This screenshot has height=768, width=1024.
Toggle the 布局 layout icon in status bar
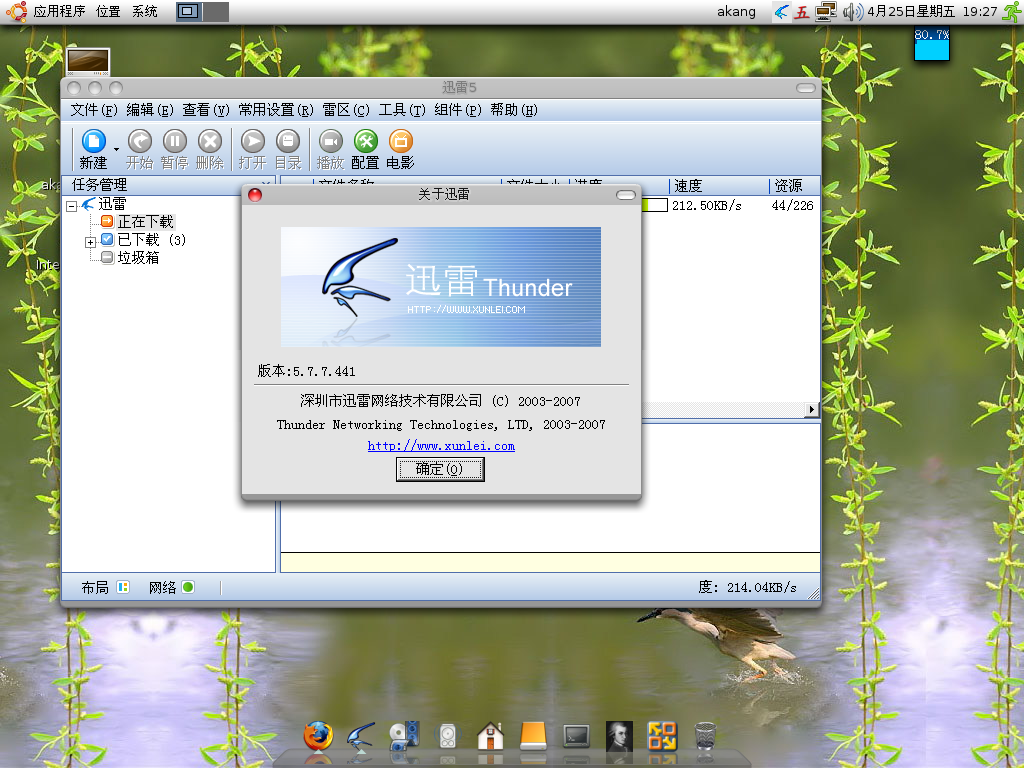pos(123,587)
